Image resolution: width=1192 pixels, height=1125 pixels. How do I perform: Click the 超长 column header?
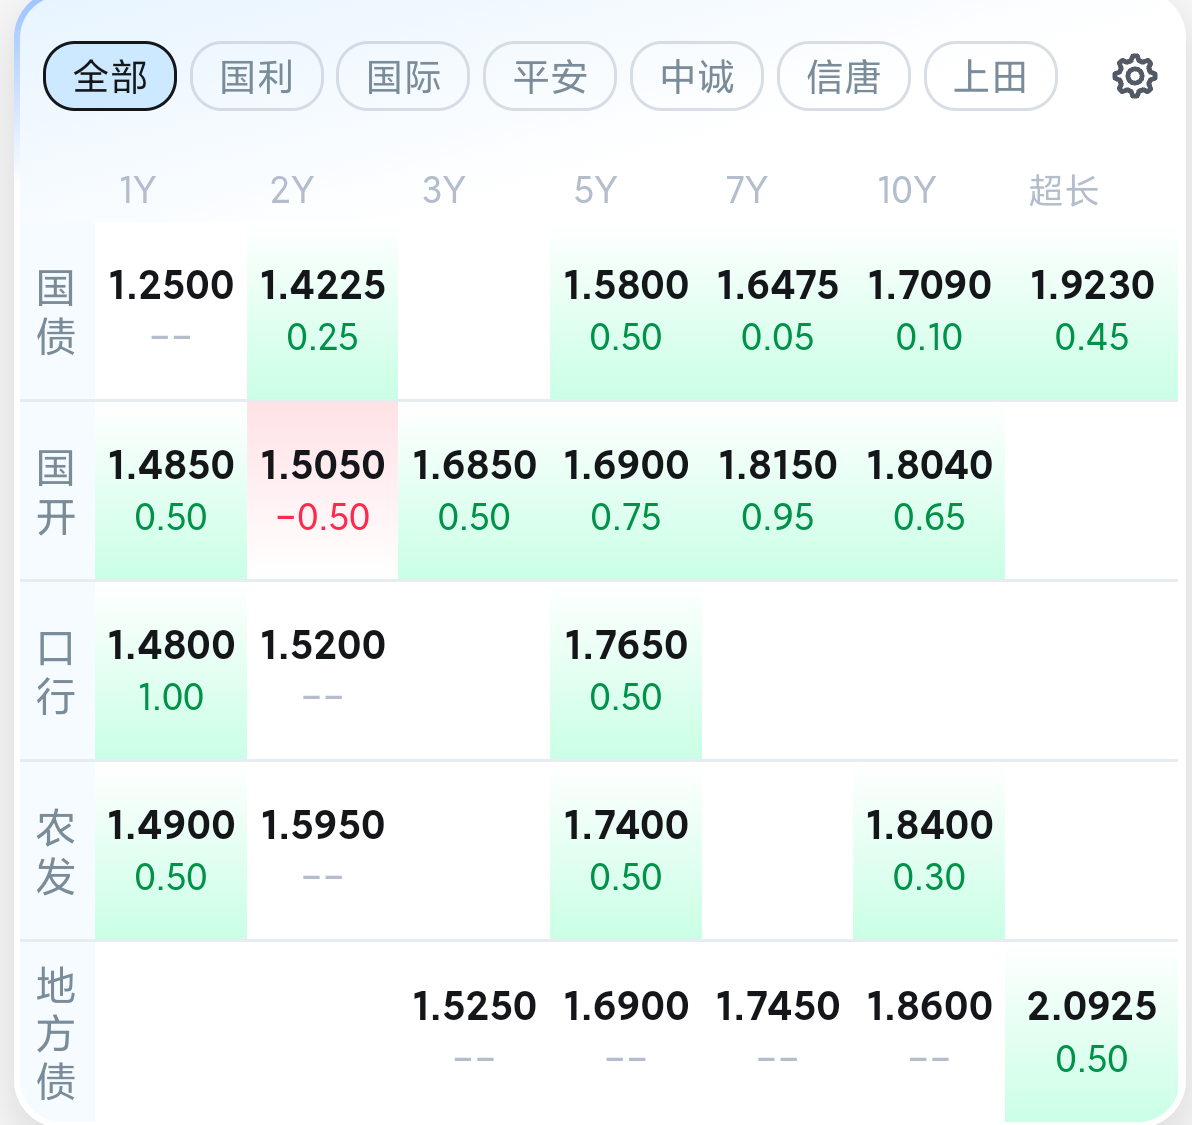[x=1063, y=190]
